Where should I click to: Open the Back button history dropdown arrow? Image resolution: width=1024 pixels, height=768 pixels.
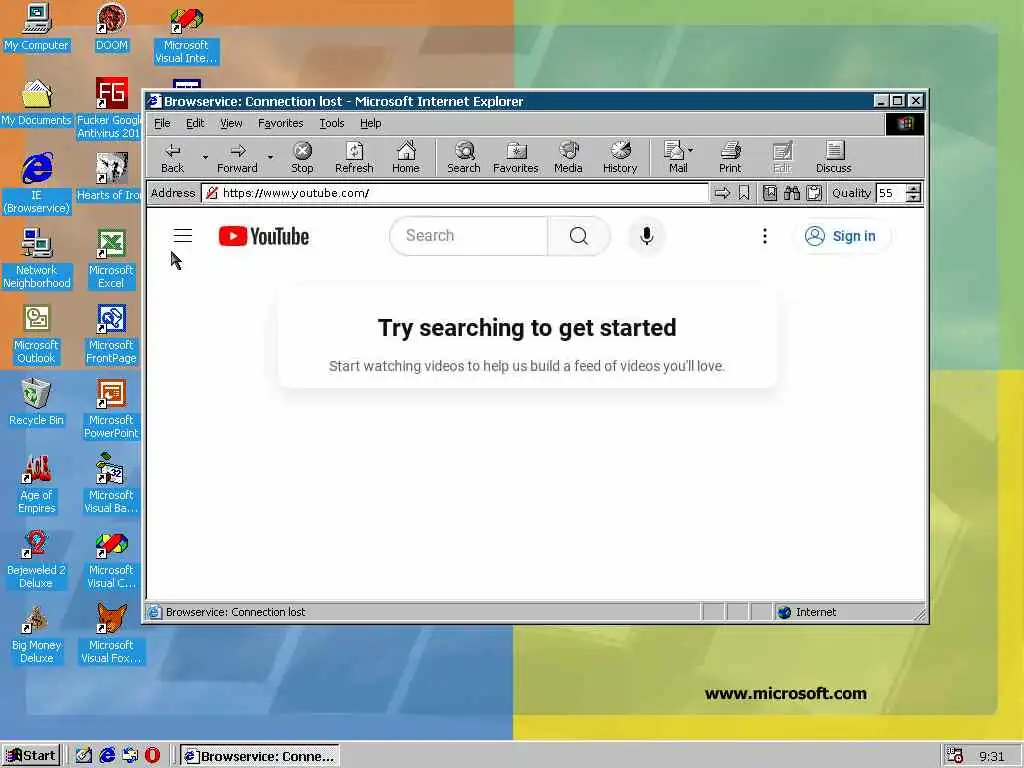click(x=205, y=157)
